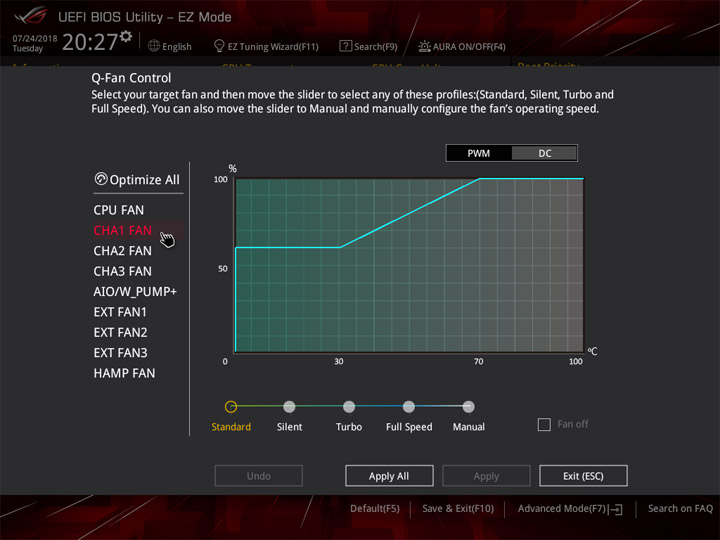
Task: Click fan curve end at 100°C
Action: 583,179
